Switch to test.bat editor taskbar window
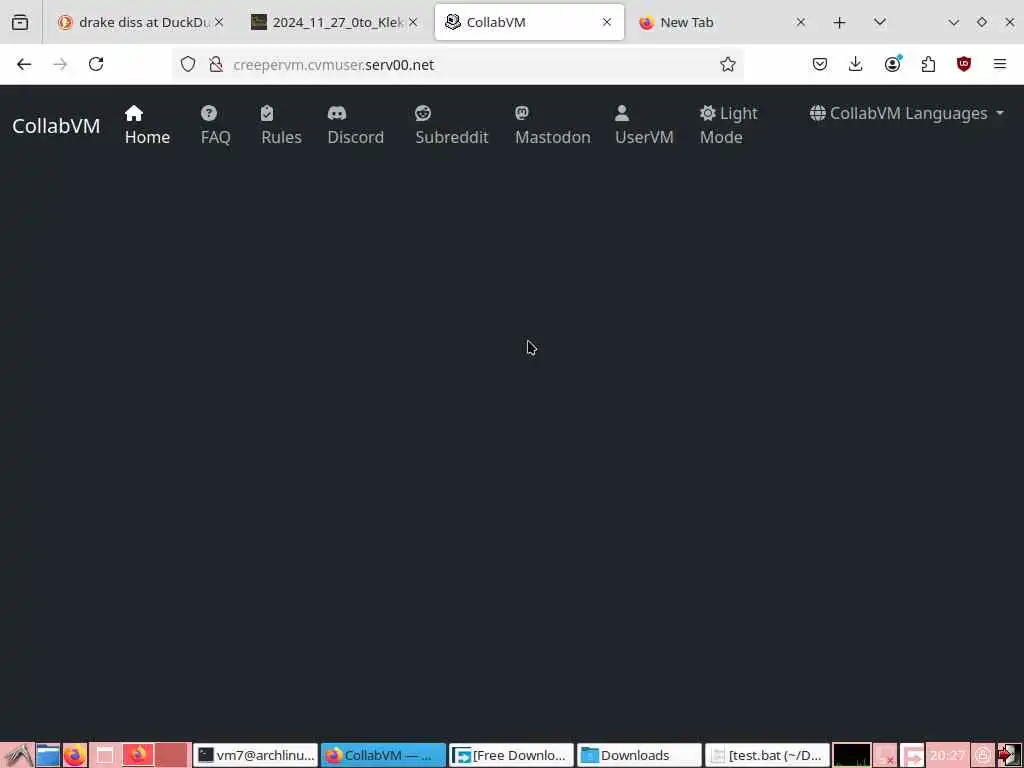Image resolution: width=1024 pixels, height=768 pixels. [x=767, y=756]
